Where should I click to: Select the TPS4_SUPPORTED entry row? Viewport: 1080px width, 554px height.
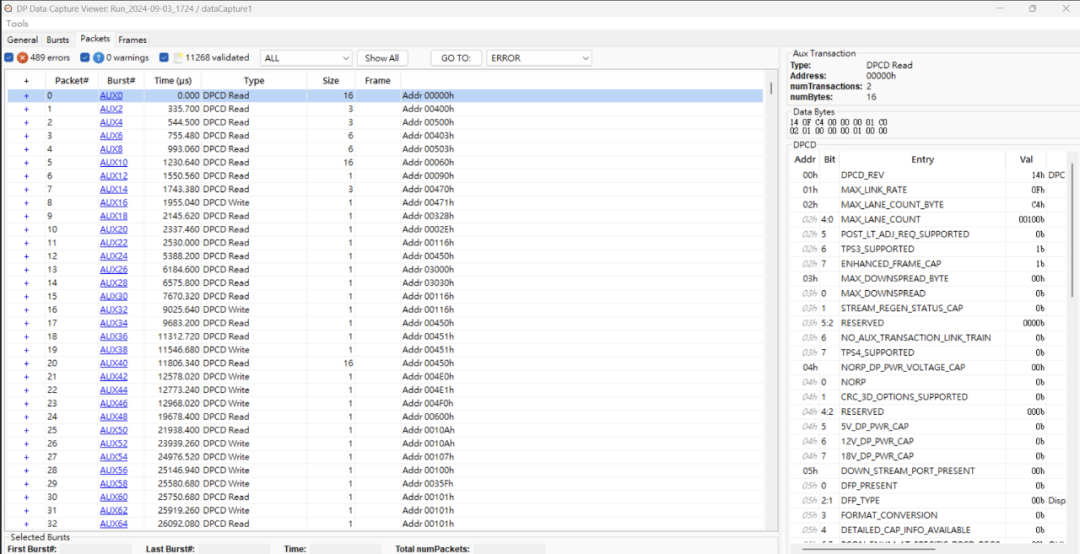[x=928, y=353]
